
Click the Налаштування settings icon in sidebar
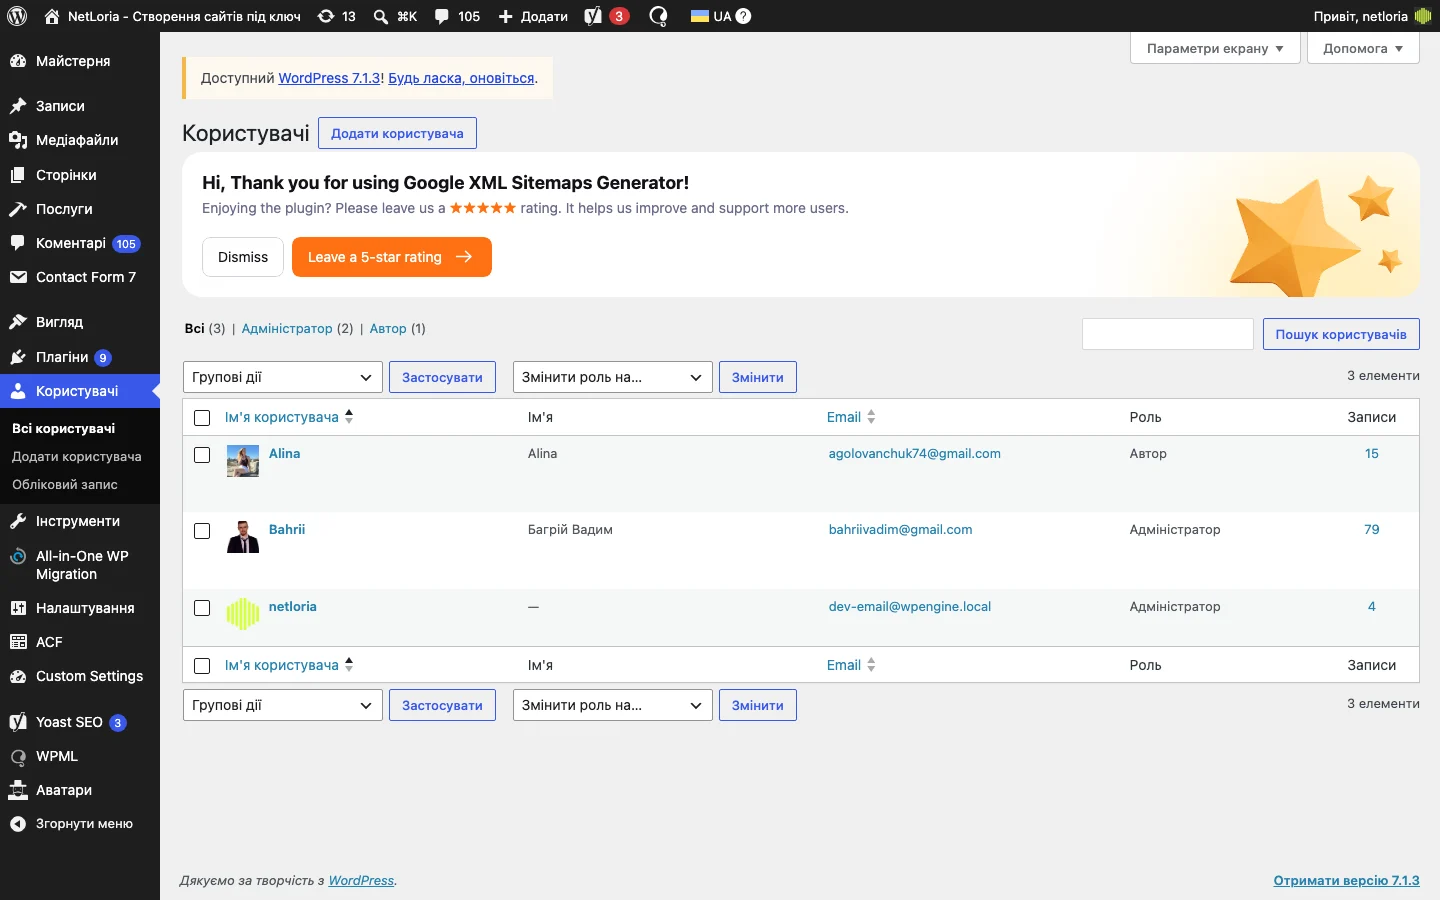pyautogui.click(x=18, y=608)
